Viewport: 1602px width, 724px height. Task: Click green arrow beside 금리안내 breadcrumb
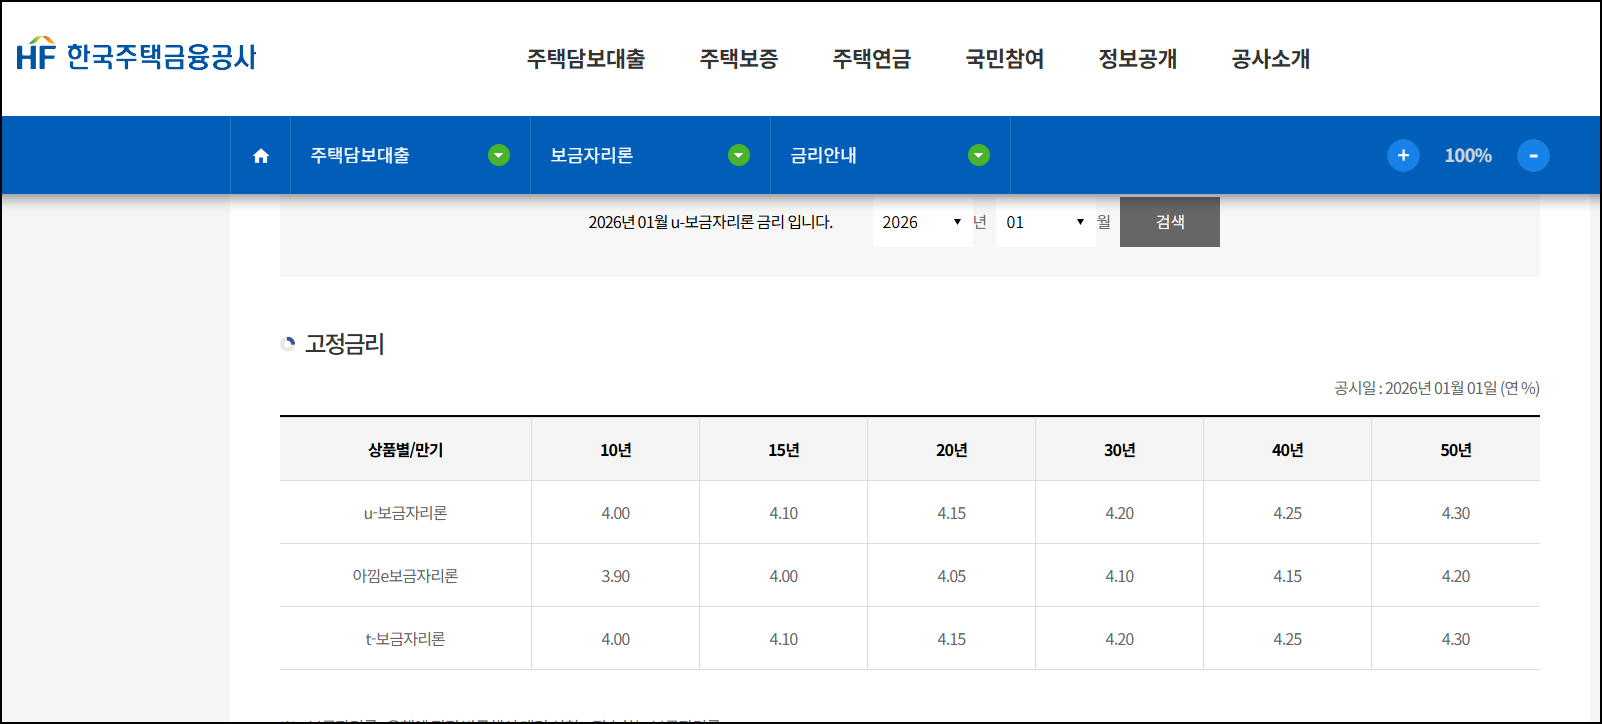tap(979, 155)
